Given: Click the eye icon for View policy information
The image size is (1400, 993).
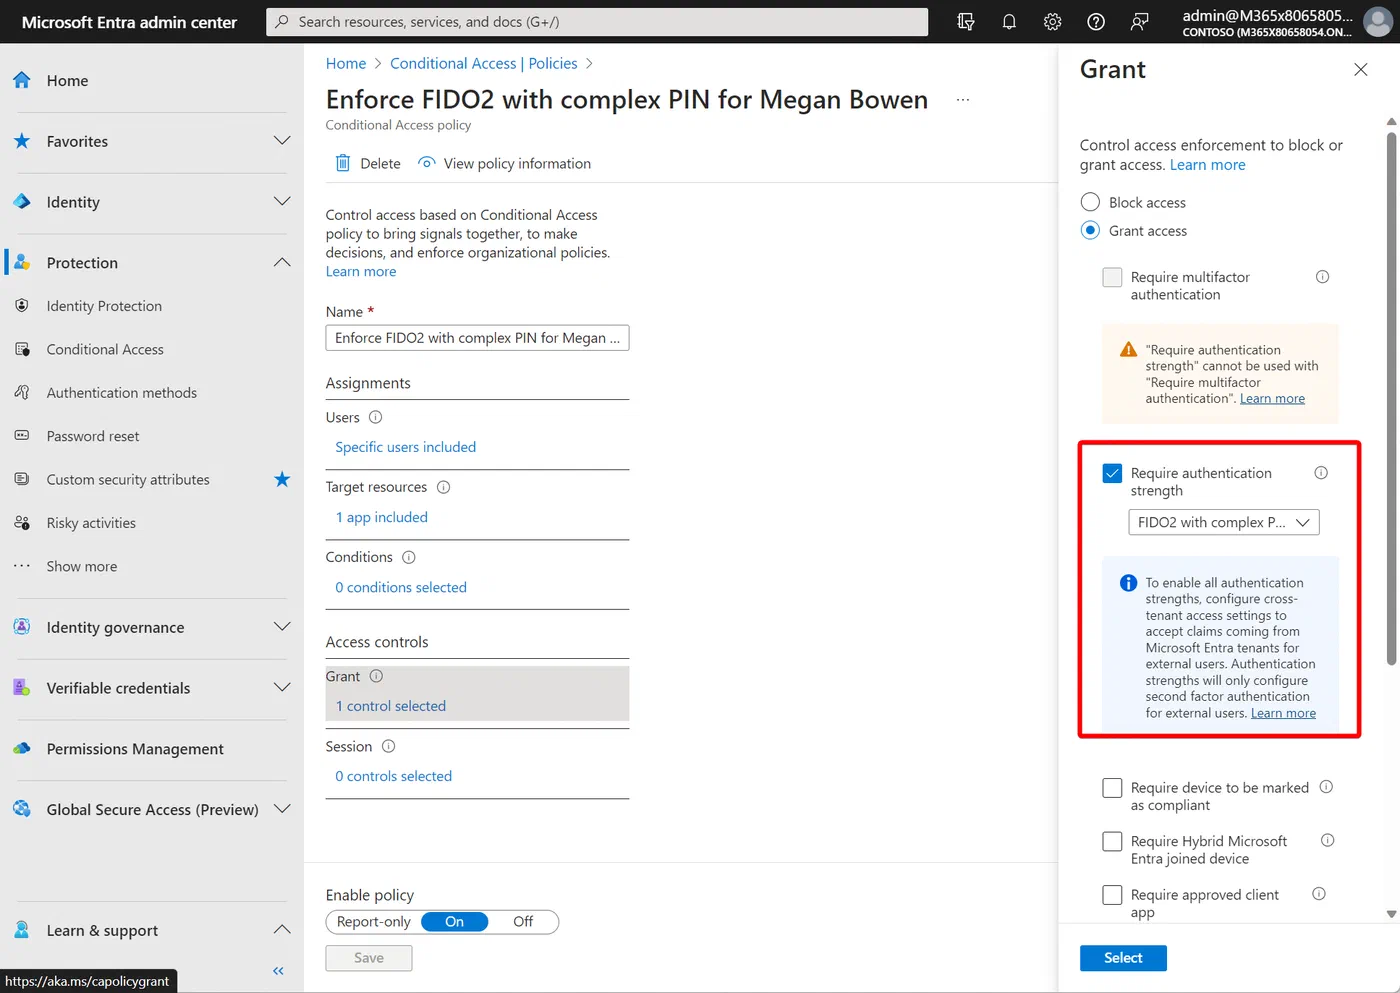Looking at the screenshot, I should coord(427,163).
